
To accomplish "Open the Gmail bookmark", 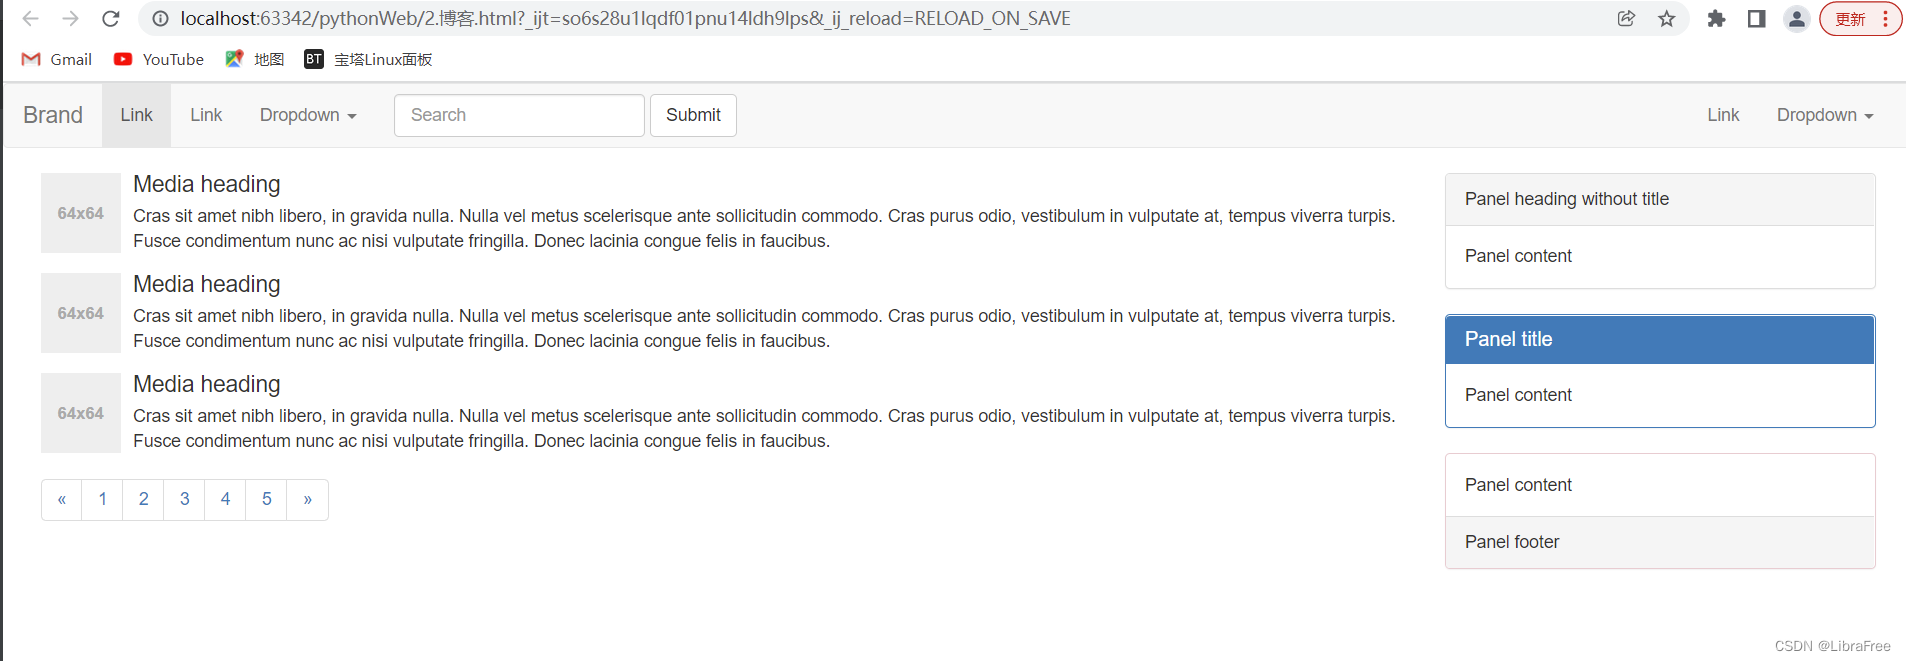I will 57,59.
